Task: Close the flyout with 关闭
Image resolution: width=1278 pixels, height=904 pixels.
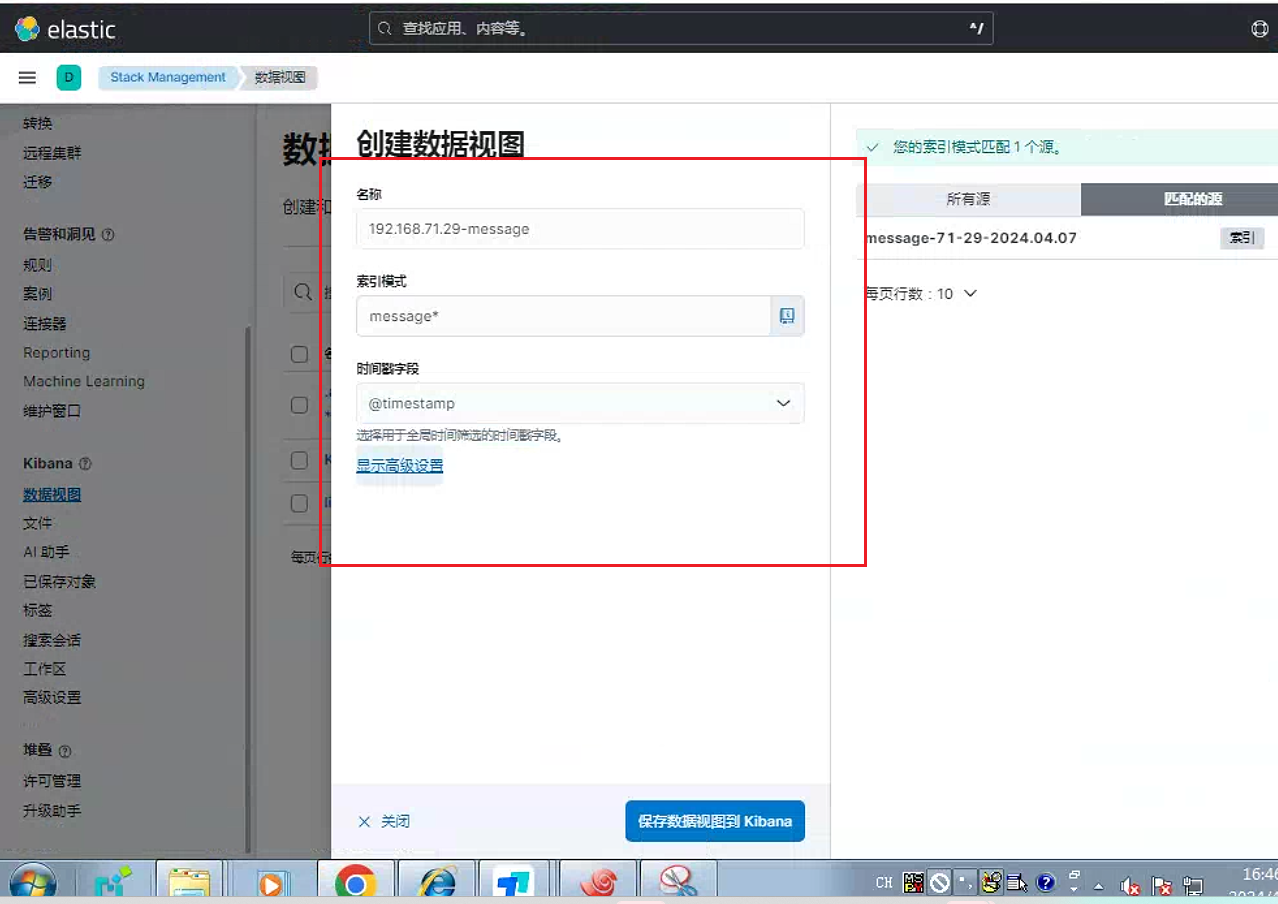Action: click(x=384, y=821)
